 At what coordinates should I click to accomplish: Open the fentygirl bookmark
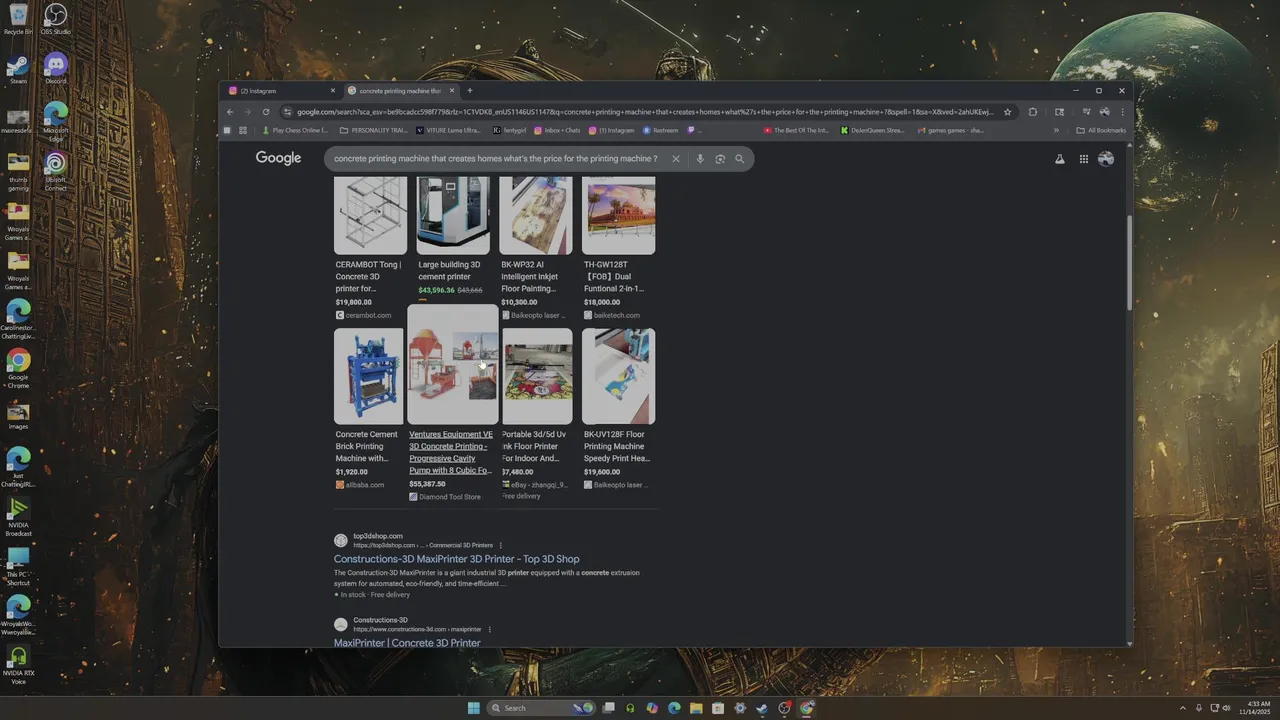tap(510, 130)
